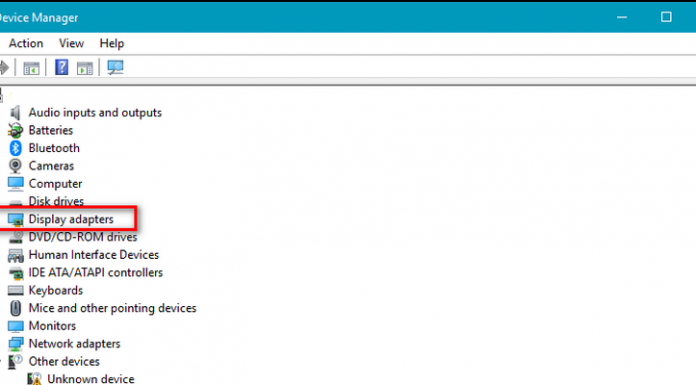
Task: Click the Forward arrow toolbar button
Action: pyautogui.click(x=4, y=68)
